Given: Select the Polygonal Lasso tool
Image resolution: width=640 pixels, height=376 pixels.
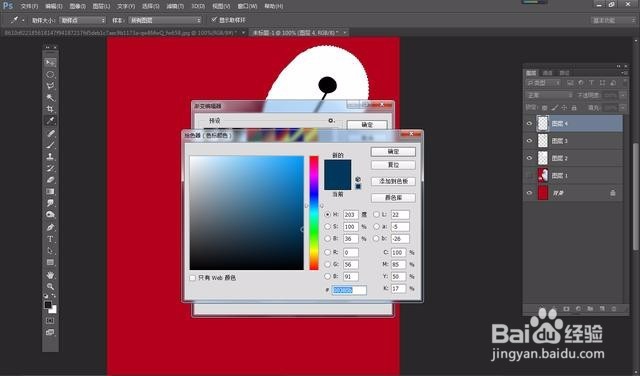Looking at the screenshot, I should point(50,86).
